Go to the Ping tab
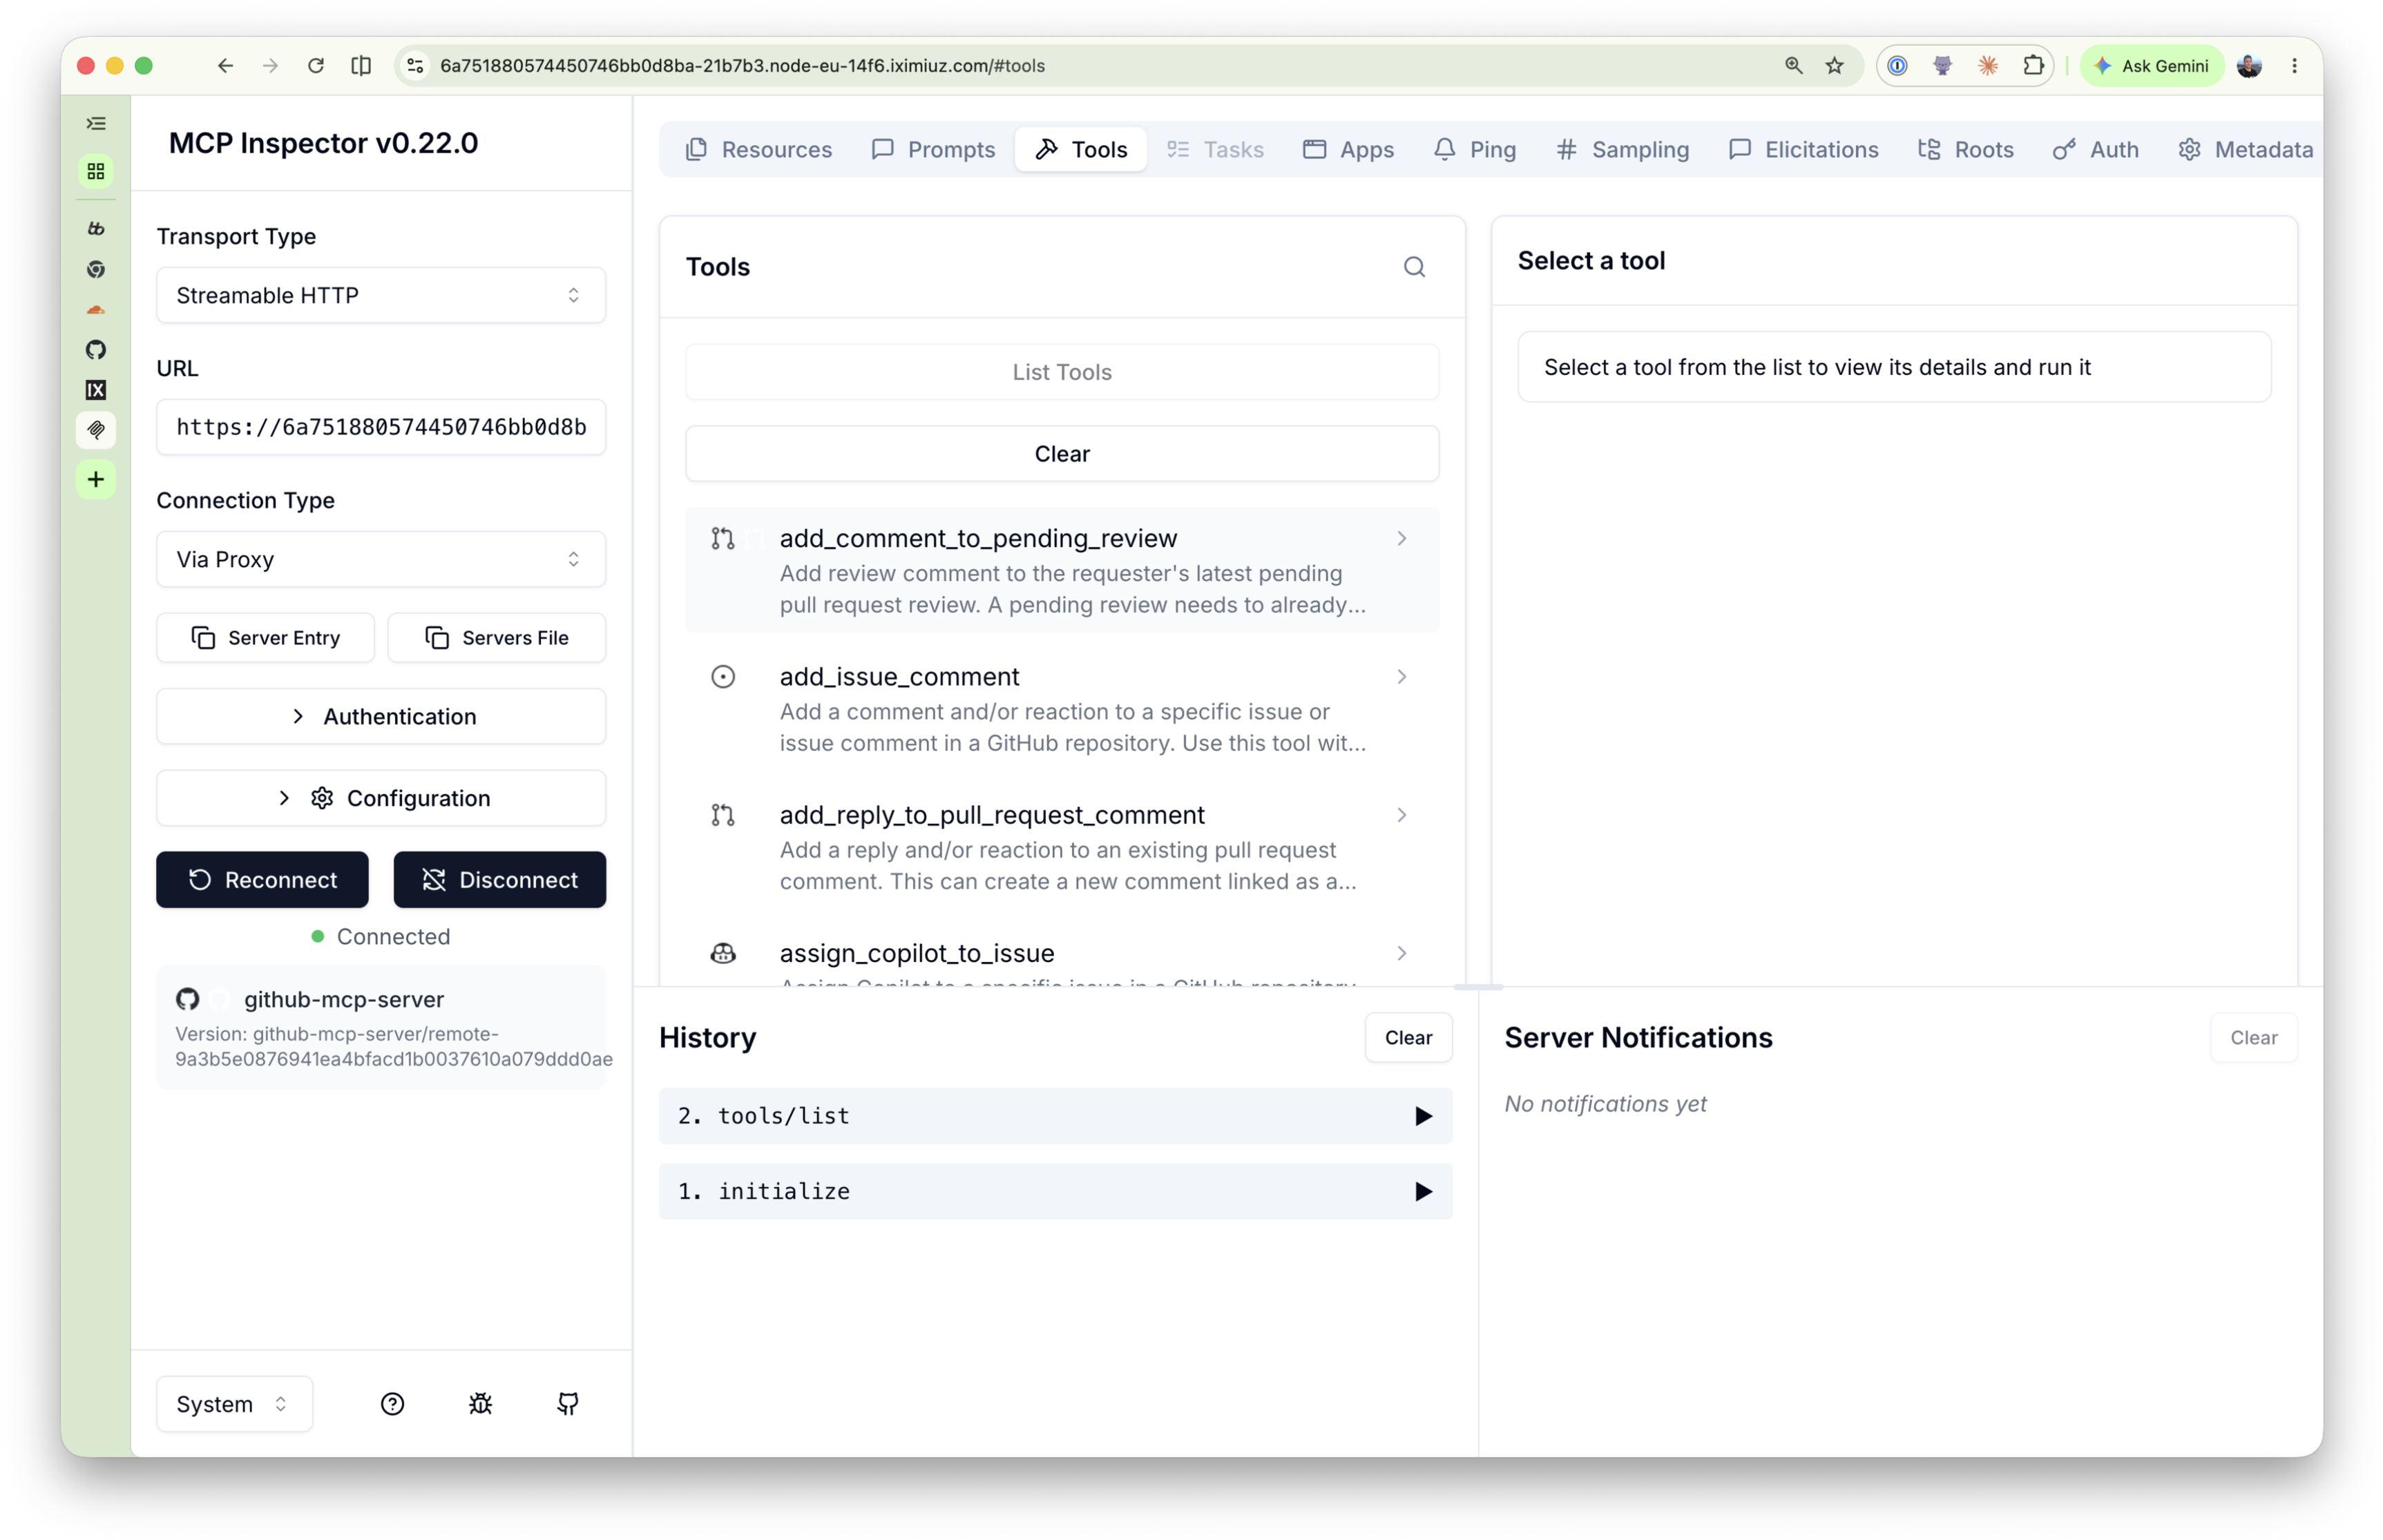 tap(1475, 150)
